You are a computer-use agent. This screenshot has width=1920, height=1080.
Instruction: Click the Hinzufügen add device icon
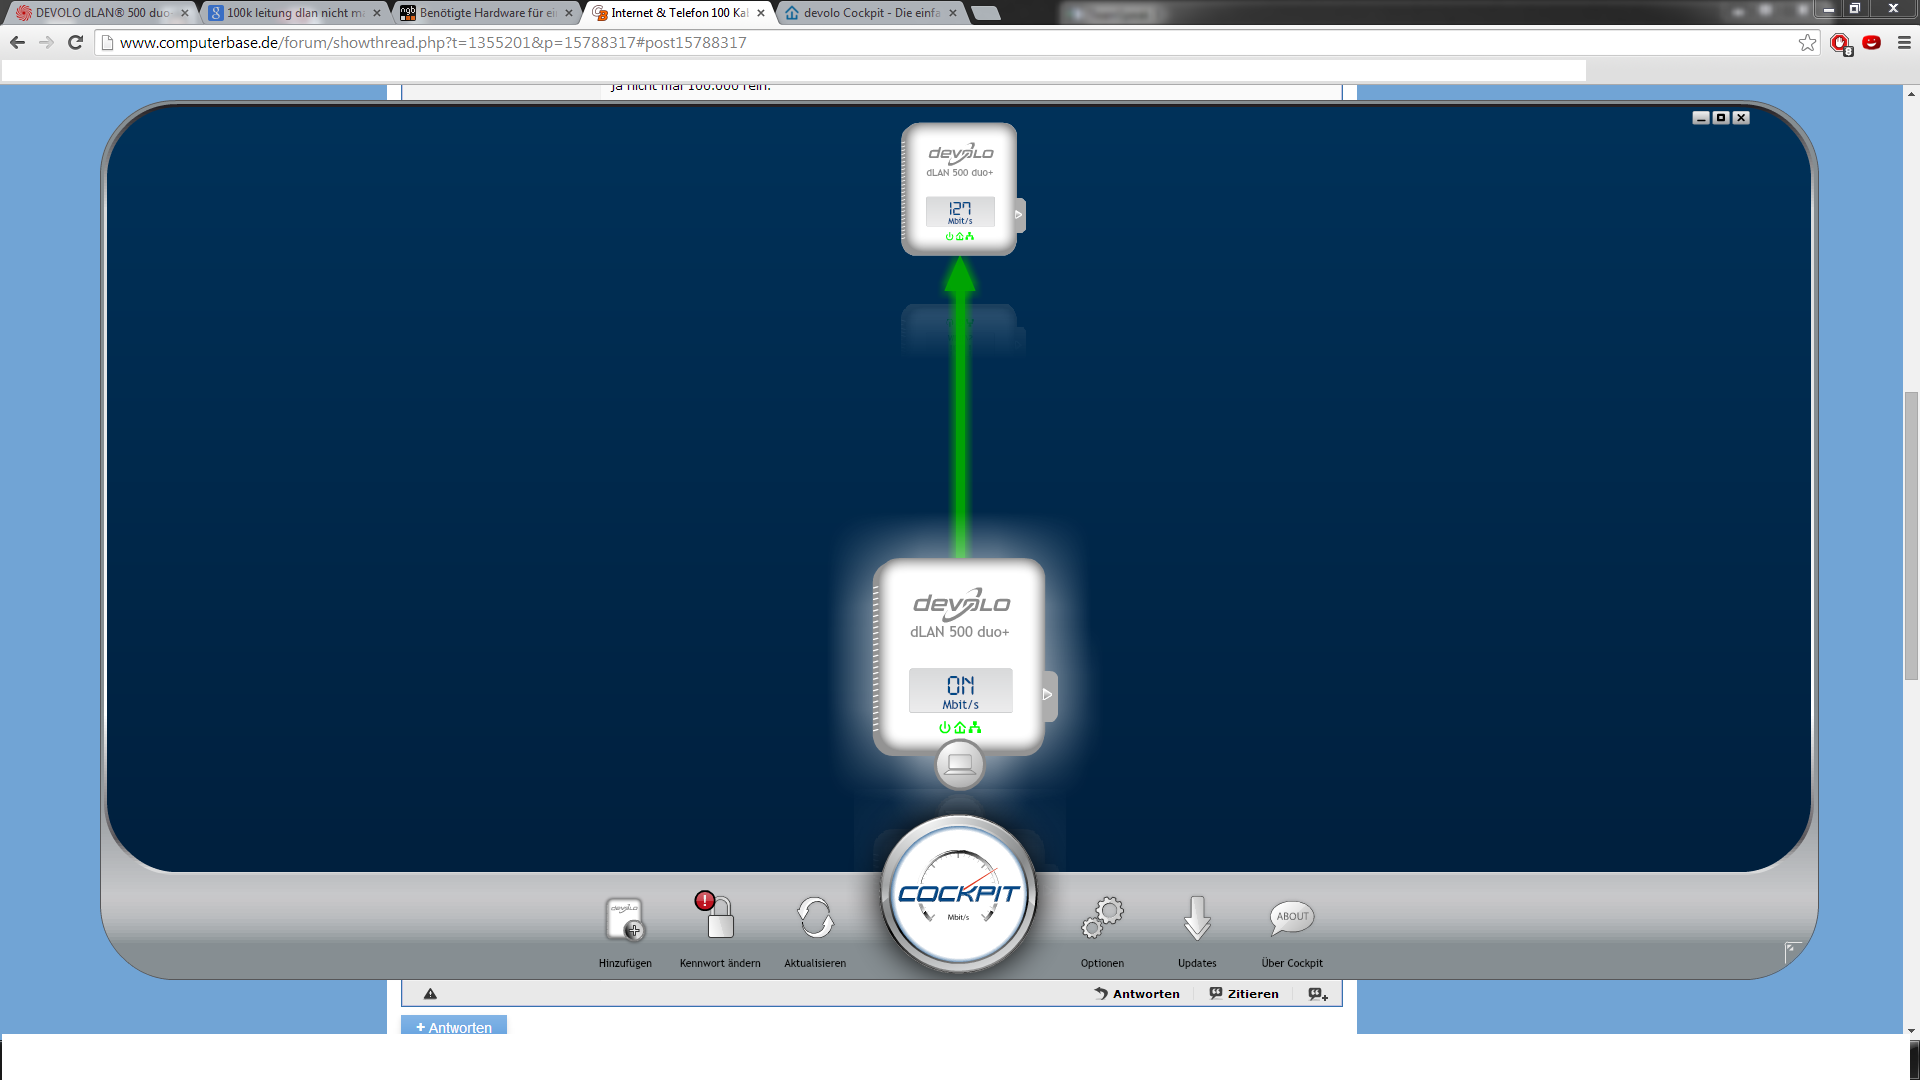[x=624, y=919]
